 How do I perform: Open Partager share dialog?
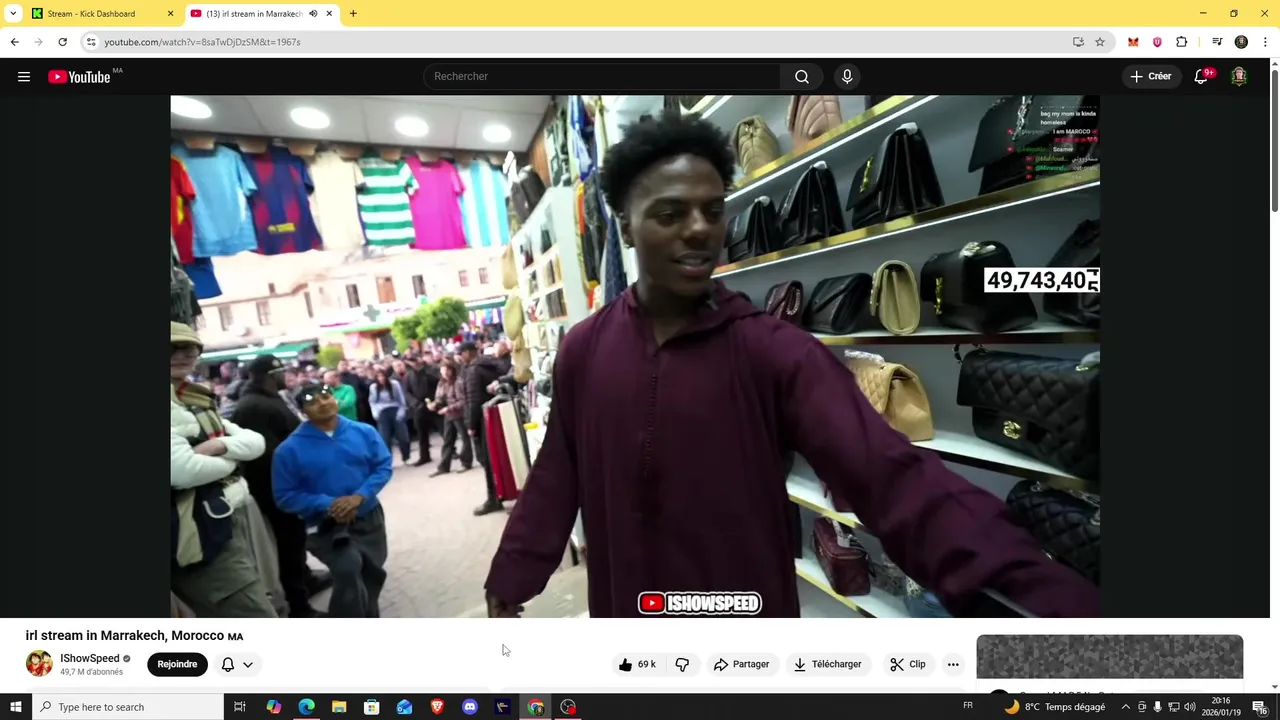pos(741,664)
